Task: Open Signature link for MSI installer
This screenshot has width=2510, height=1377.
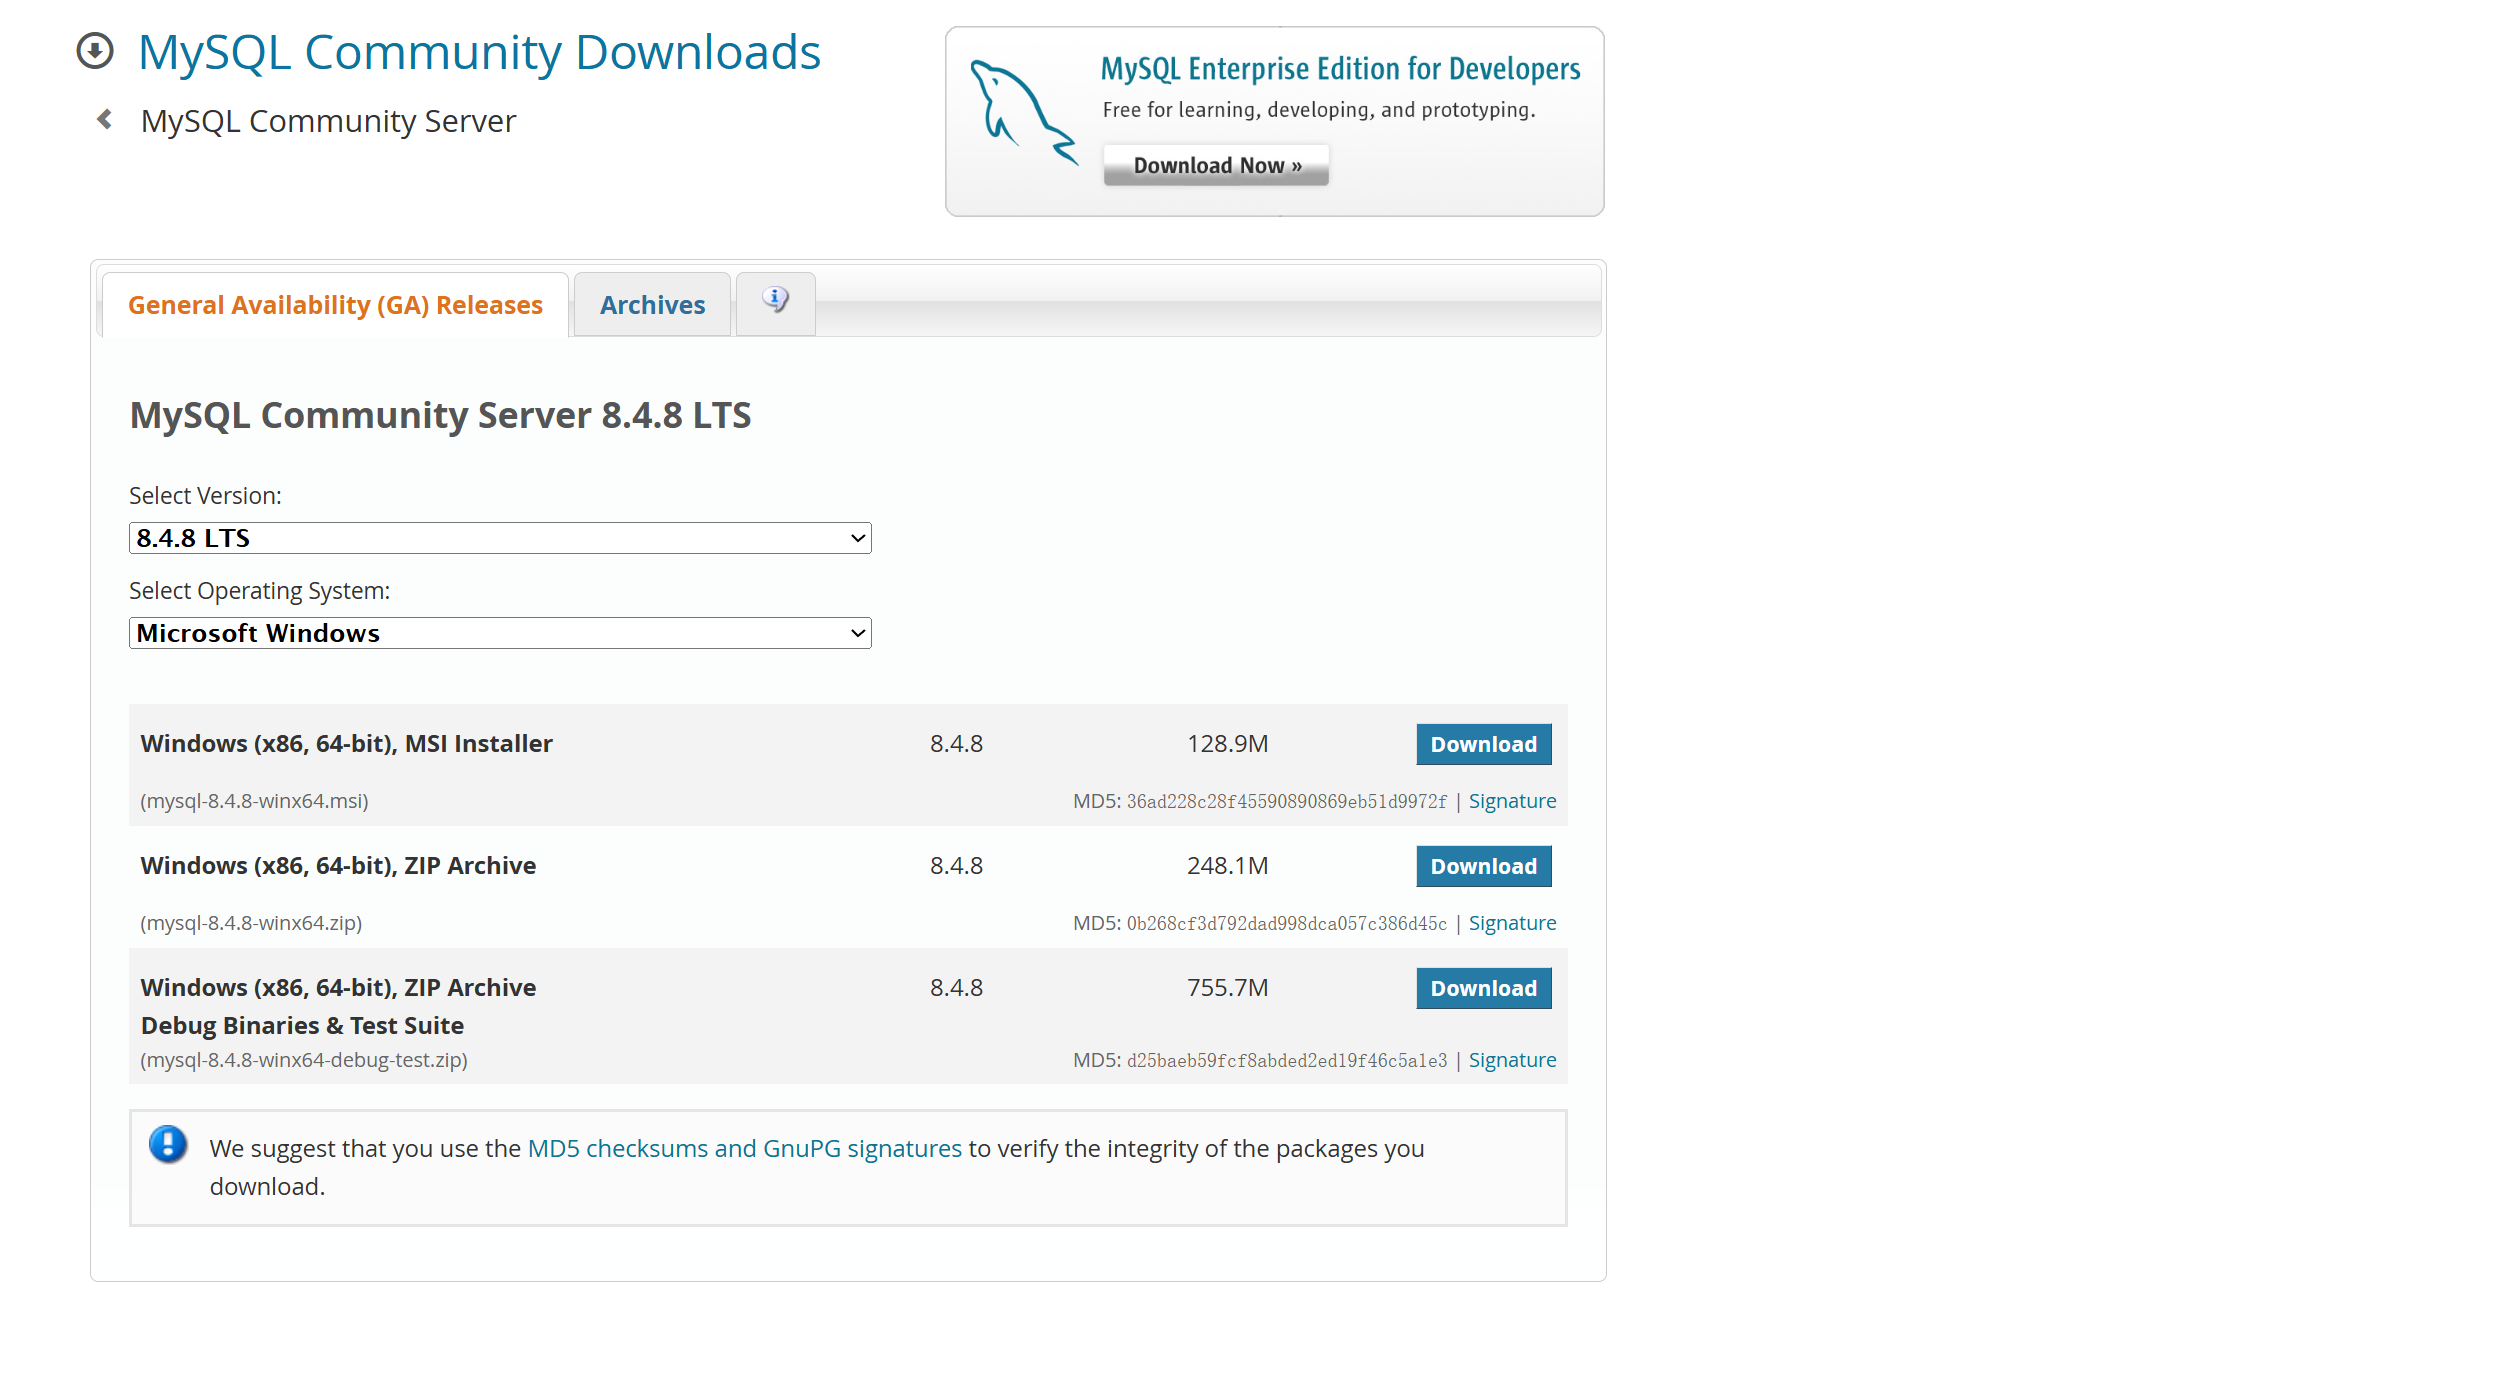Action: 1512,801
